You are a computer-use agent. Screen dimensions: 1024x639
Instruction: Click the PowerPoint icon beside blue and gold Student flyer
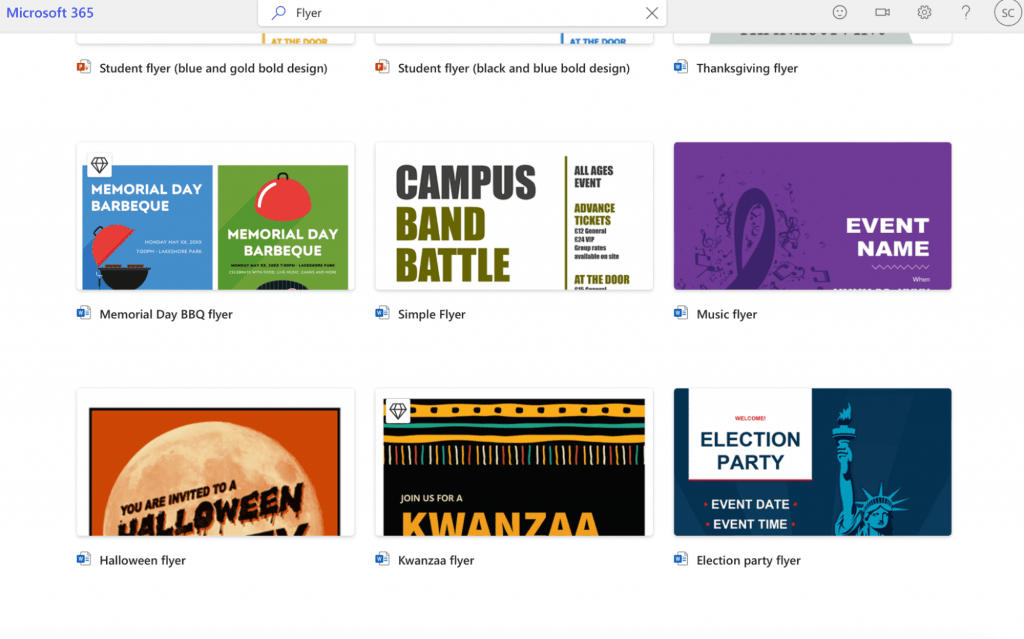click(84, 67)
